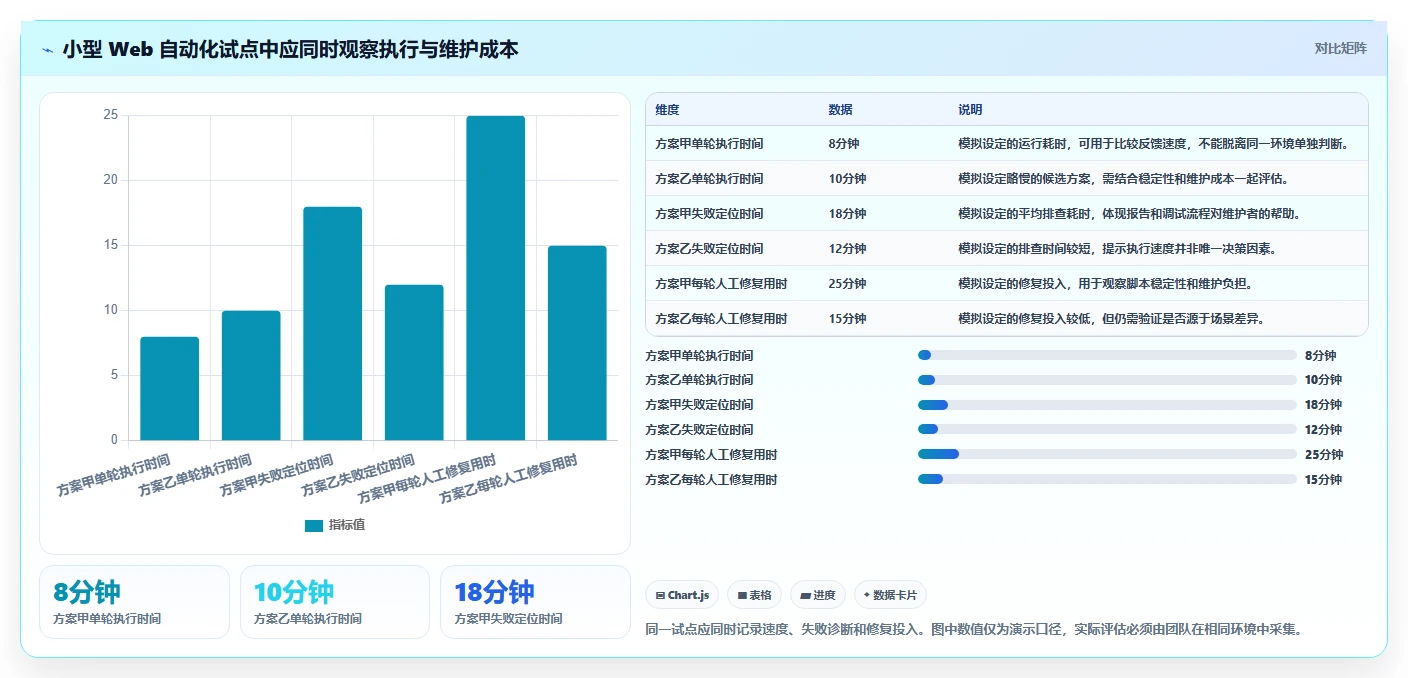
Task: Click the 8分钟 progress bar for 方案甲单轮执行时间
Action: click(1107, 355)
